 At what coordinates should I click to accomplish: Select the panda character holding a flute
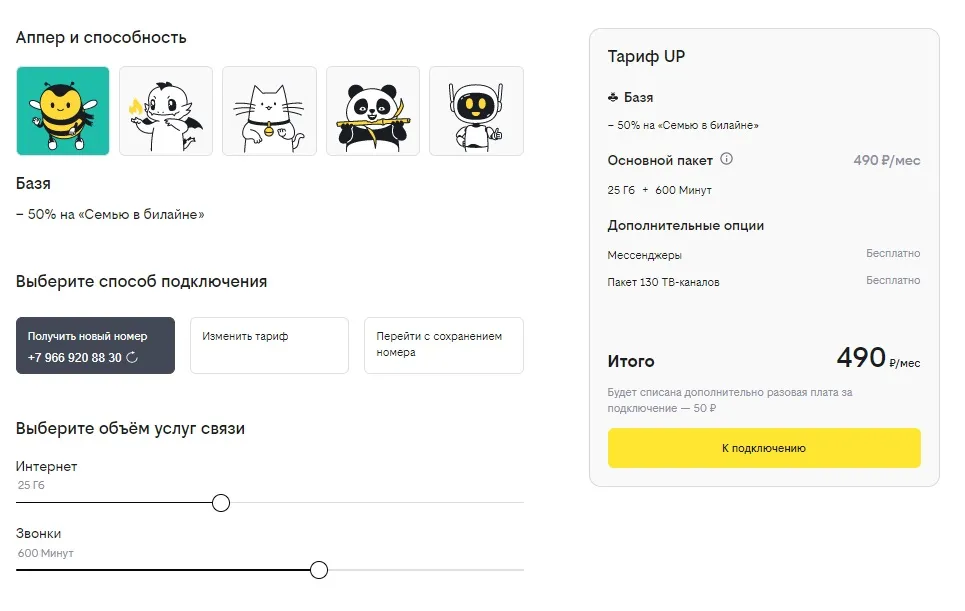click(x=373, y=111)
